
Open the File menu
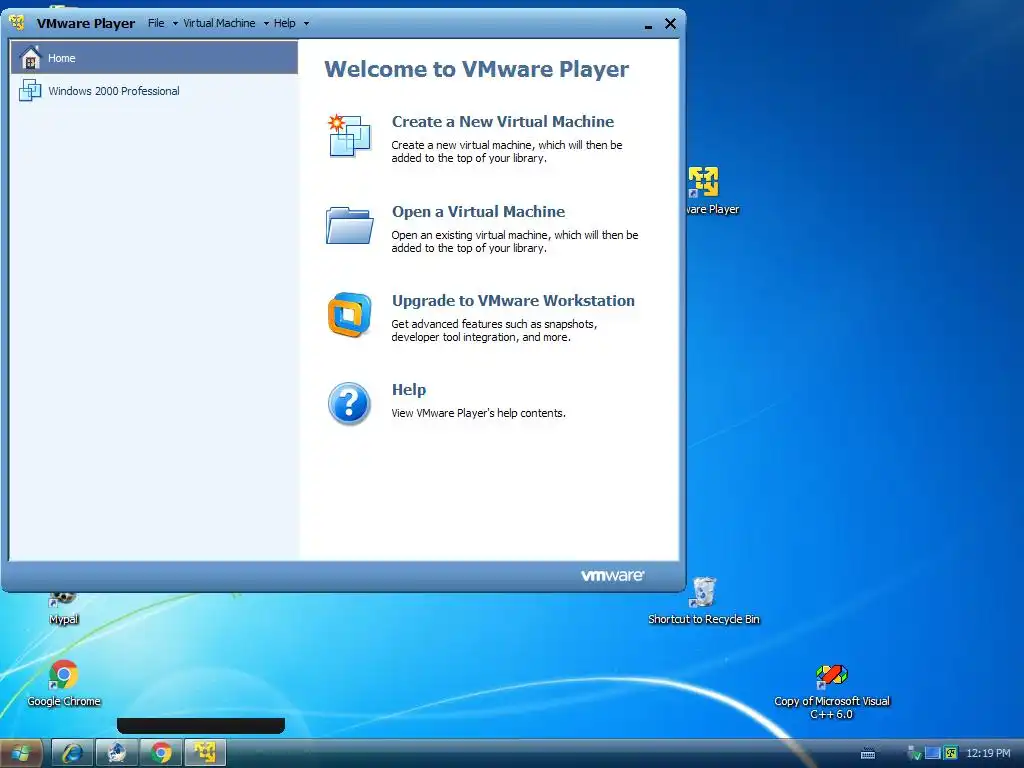click(x=156, y=23)
